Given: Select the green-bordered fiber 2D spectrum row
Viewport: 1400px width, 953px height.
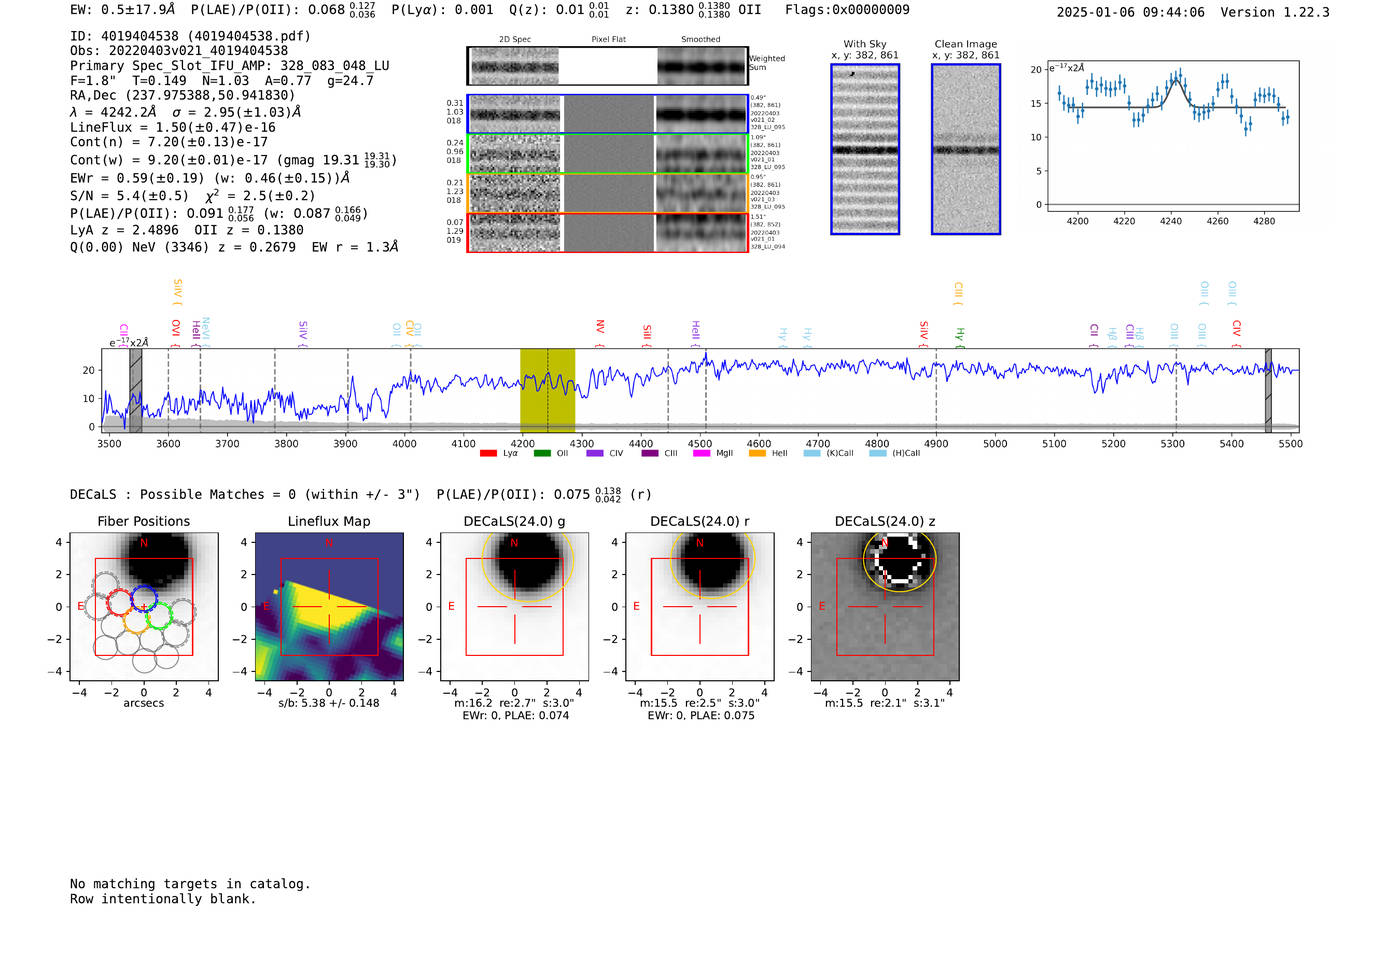Looking at the screenshot, I should click(608, 154).
